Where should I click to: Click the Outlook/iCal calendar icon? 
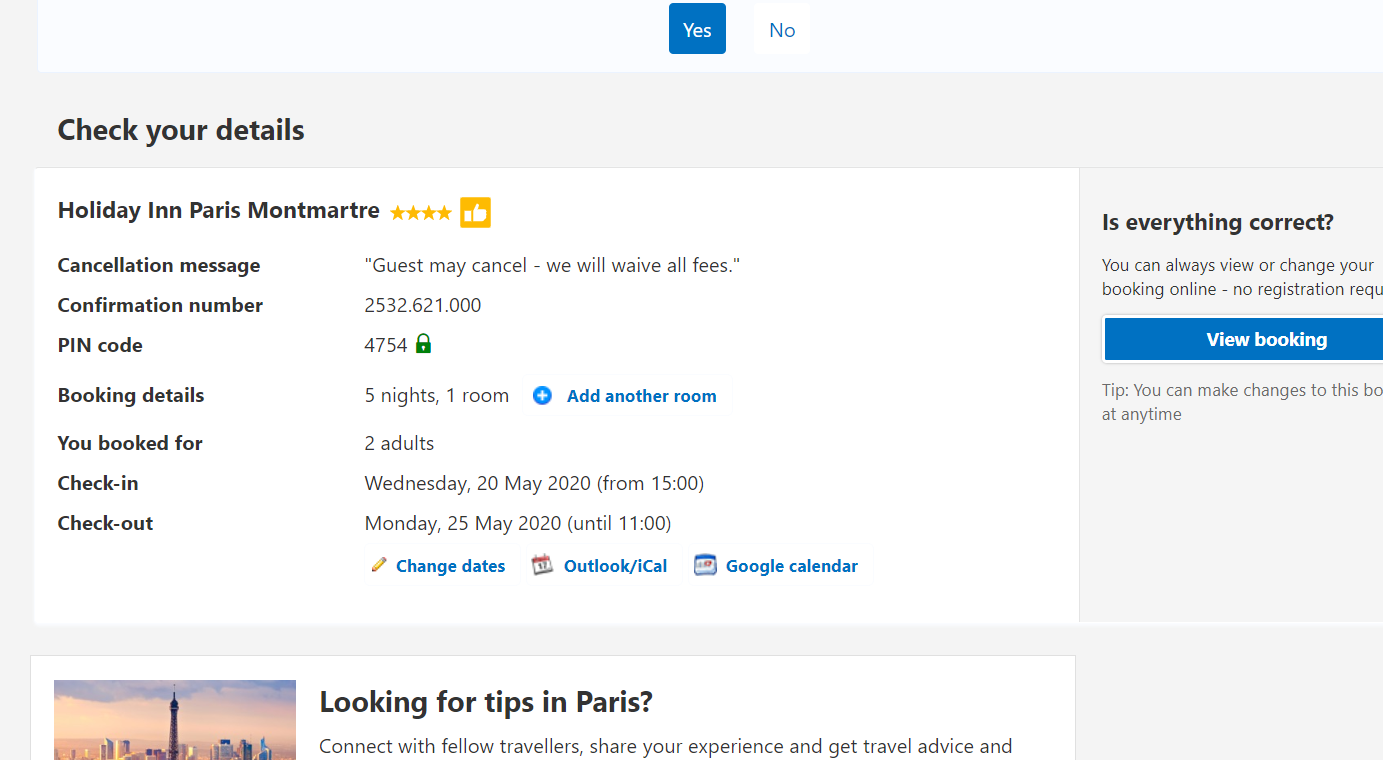(x=542, y=565)
